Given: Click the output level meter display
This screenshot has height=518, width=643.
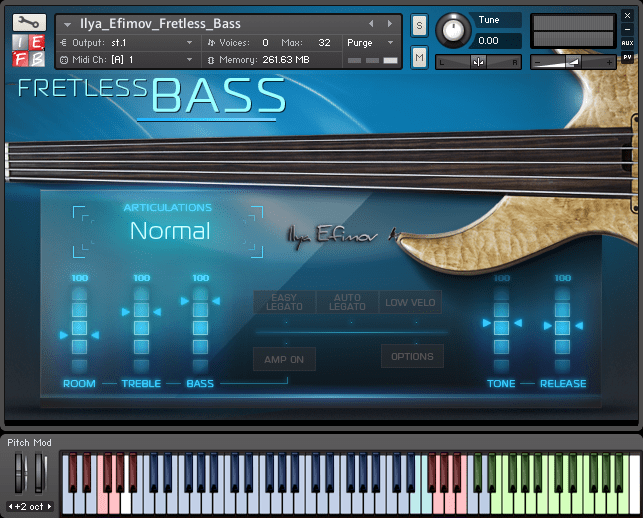Looking at the screenshot, I should (x=573, y=31).
